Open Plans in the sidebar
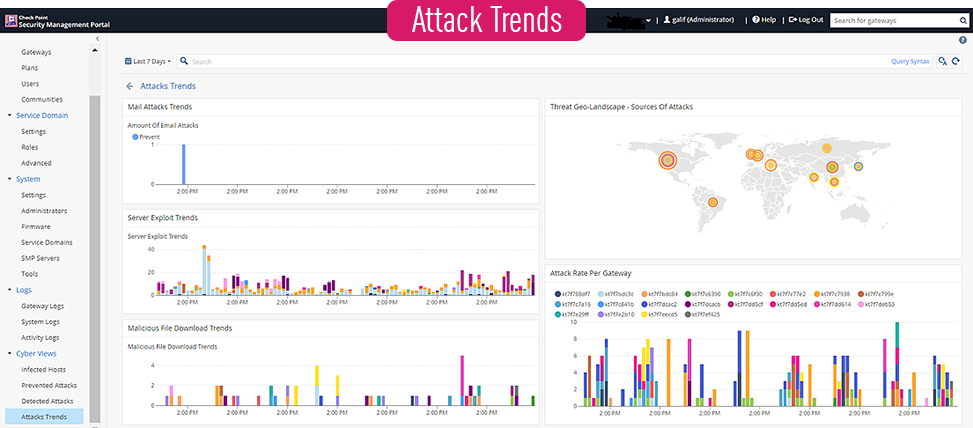Viewport: 973px width, 428px height. tap(29, 68)
